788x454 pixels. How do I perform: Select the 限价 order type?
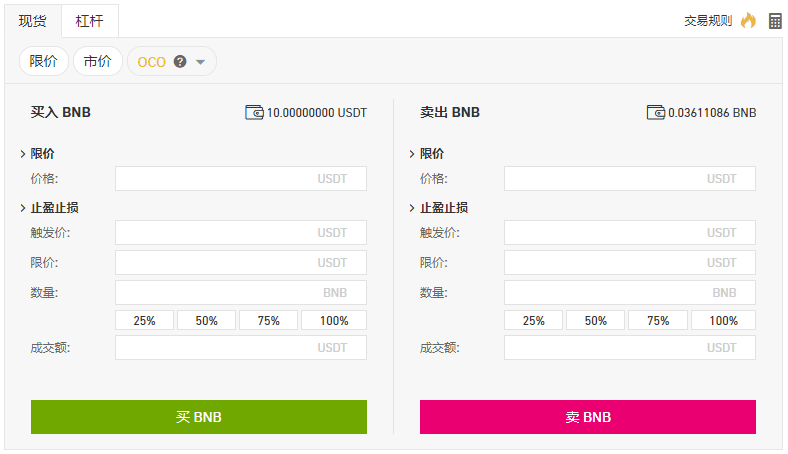pos(44,61)
